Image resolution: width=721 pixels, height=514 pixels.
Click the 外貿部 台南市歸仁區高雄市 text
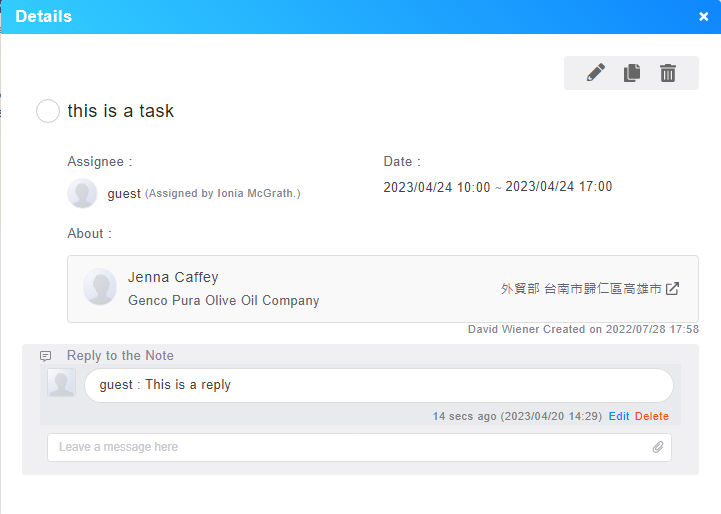click(581, 289)
